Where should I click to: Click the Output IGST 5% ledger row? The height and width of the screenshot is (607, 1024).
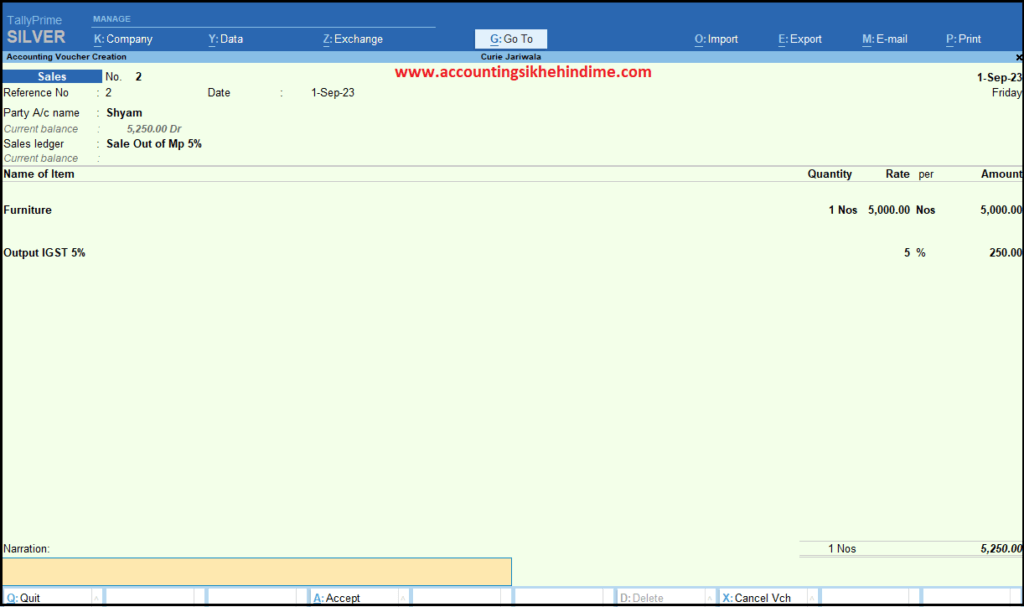(44, 253)
